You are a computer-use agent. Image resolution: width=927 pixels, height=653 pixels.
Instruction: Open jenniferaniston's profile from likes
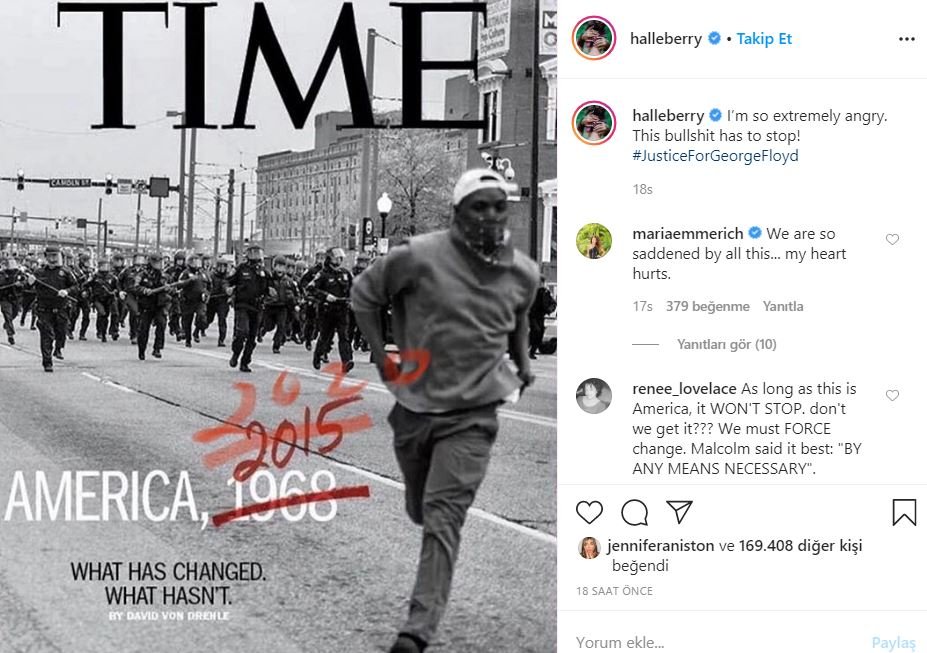660,545
